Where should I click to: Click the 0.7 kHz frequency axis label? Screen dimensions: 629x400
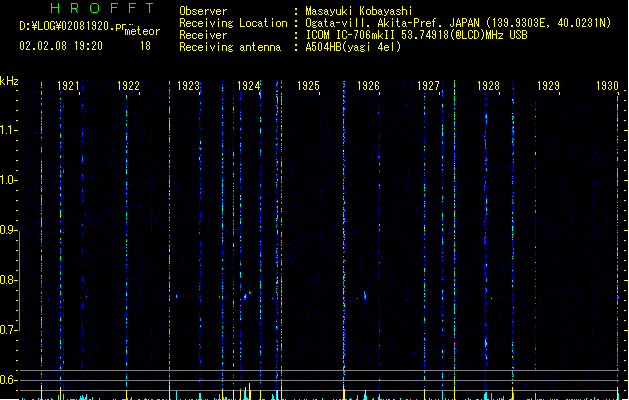(x=8, y=330)
